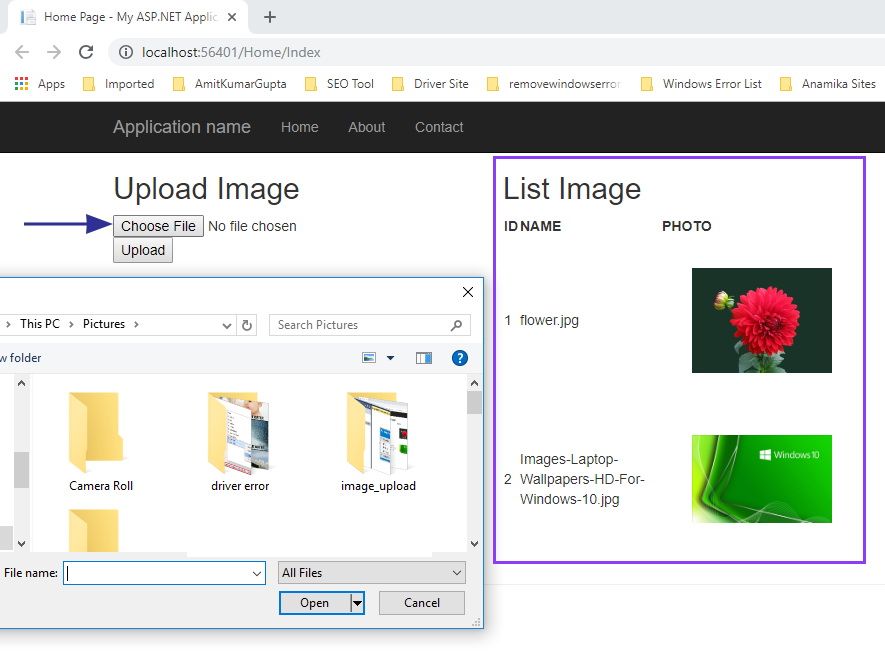The image size is (885, 666).
Task: Open a new browser tab
Action: (x=270, y=17)
